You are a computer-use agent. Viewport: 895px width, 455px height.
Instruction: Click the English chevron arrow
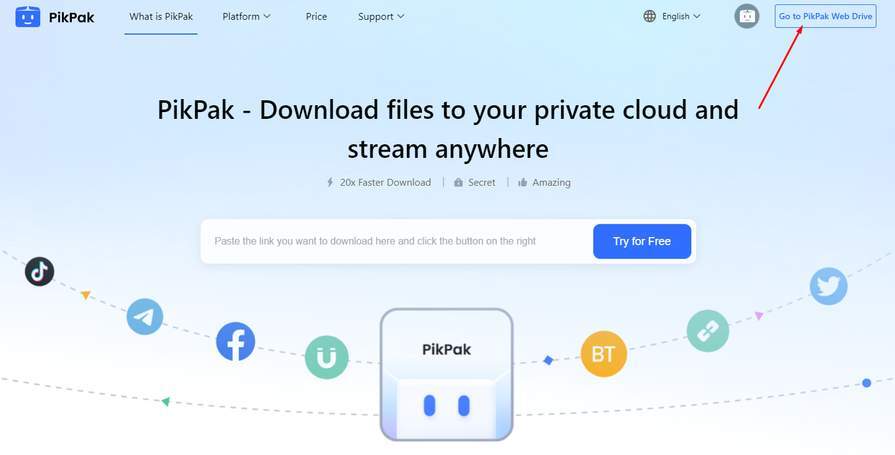(696, 17)
